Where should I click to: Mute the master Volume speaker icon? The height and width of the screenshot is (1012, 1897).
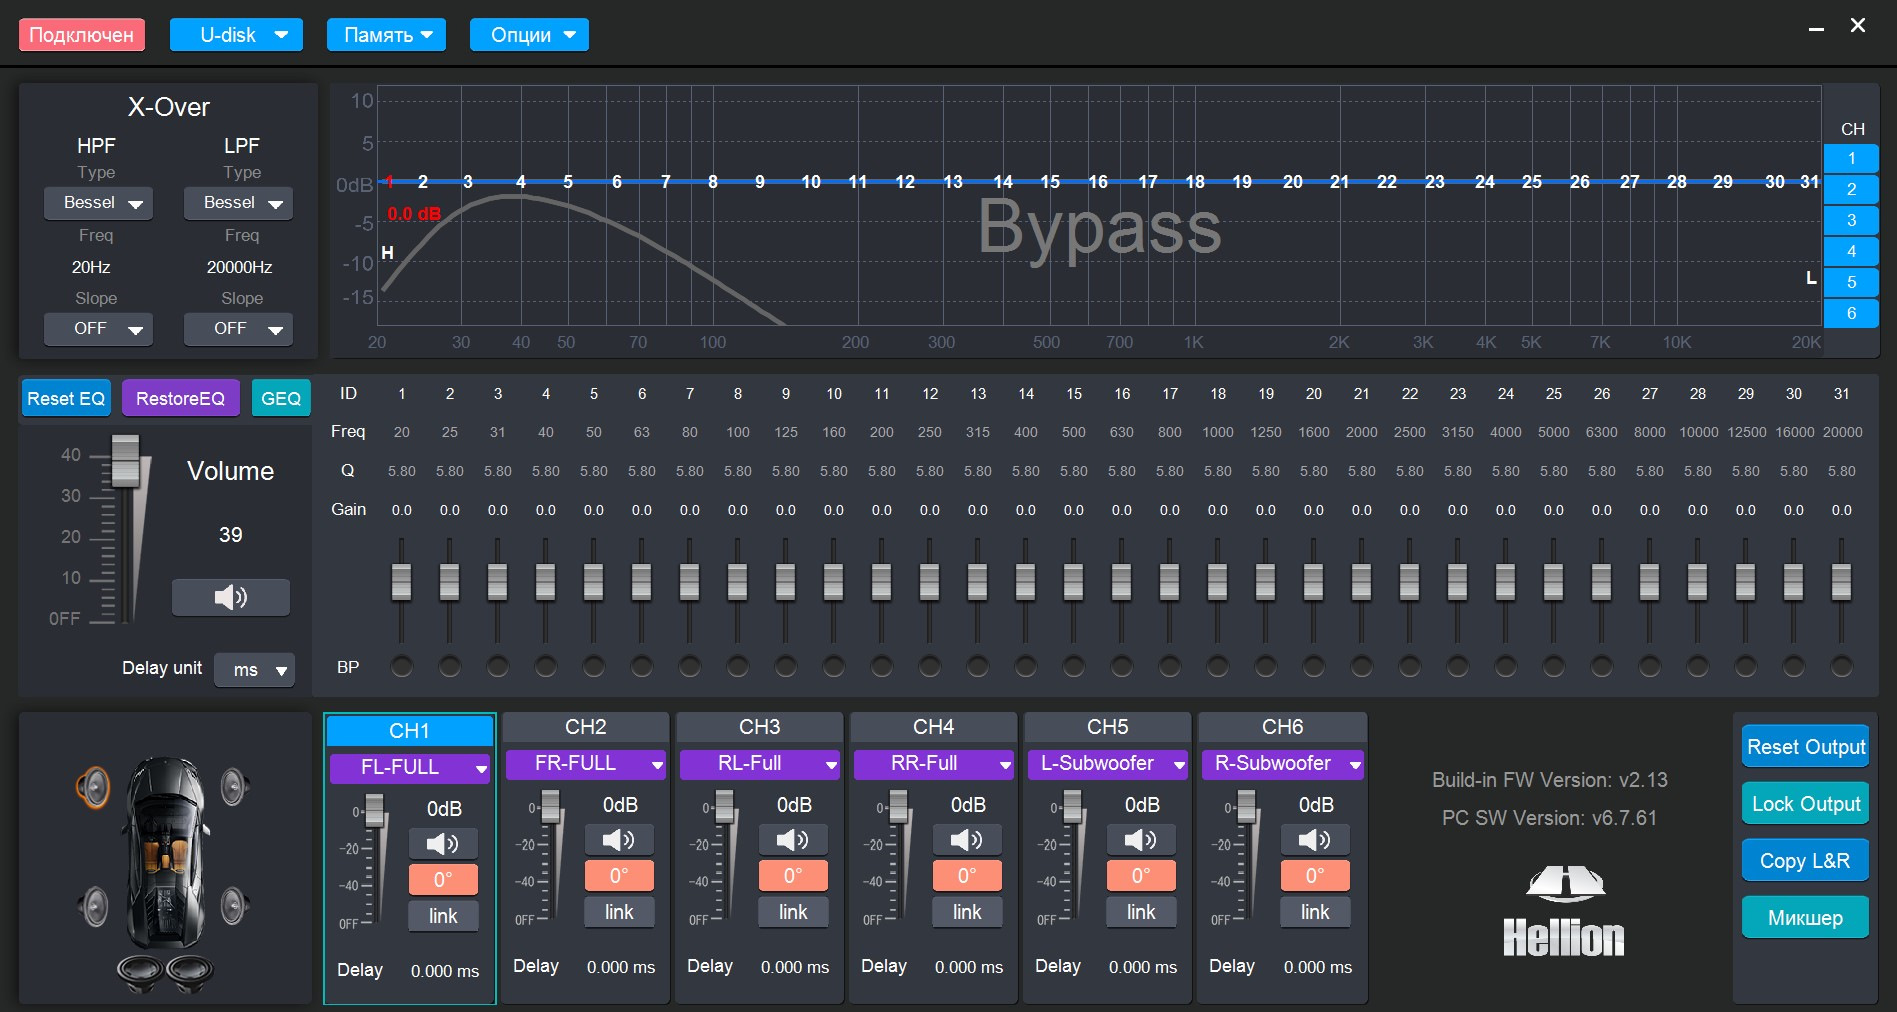(x=230, y=597)
